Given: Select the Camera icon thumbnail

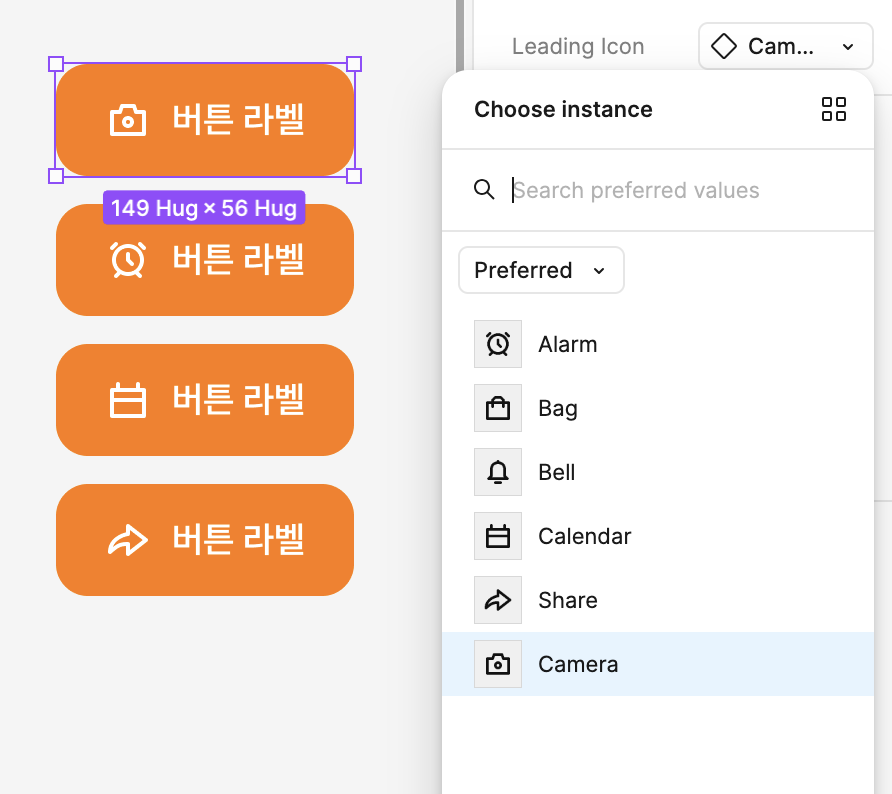Looking at the screenshot, I should [x=498, y=664].
